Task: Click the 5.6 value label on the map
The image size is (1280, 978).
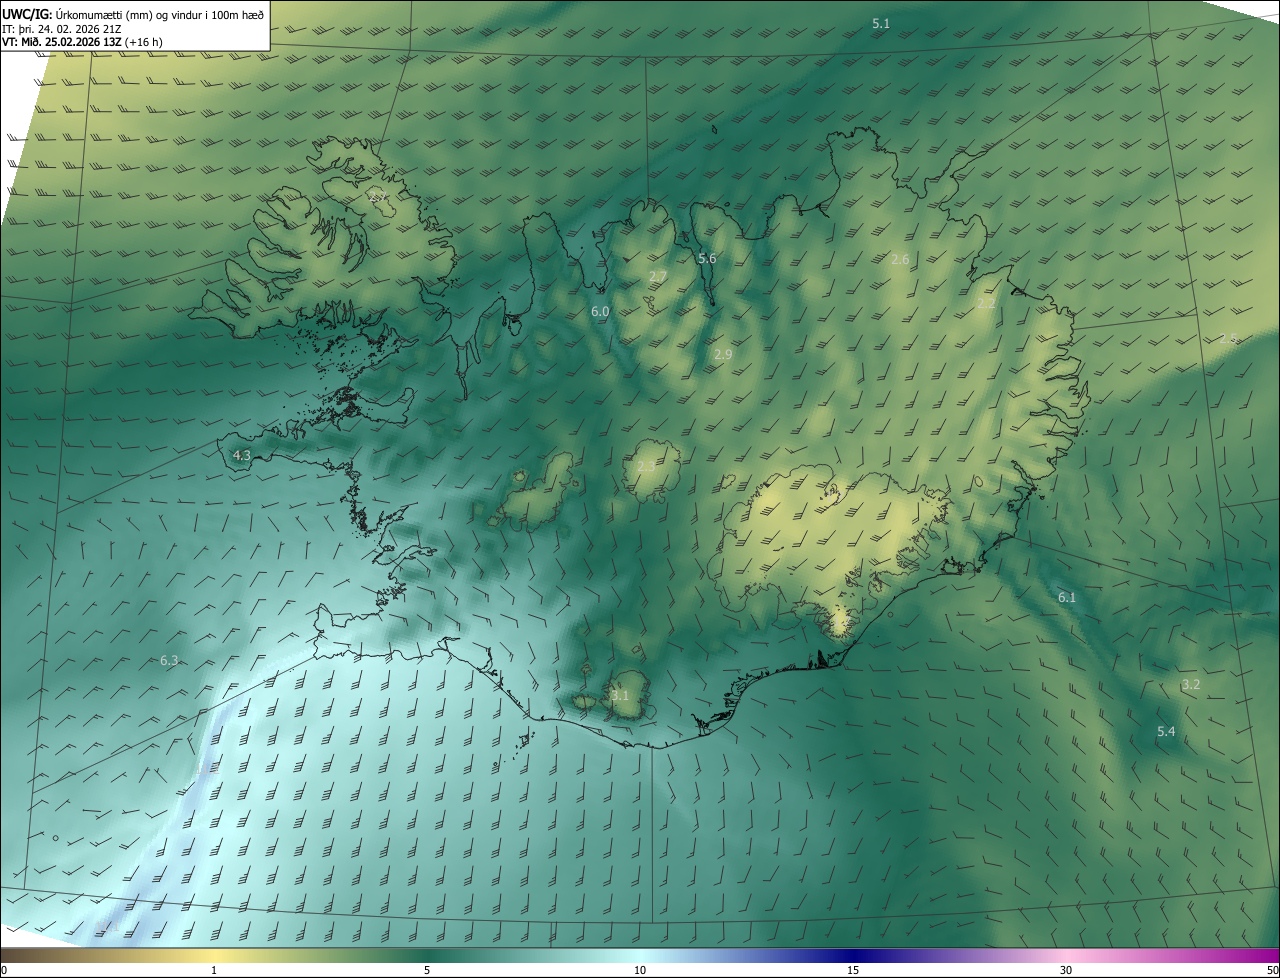Action: click(707, 259)
